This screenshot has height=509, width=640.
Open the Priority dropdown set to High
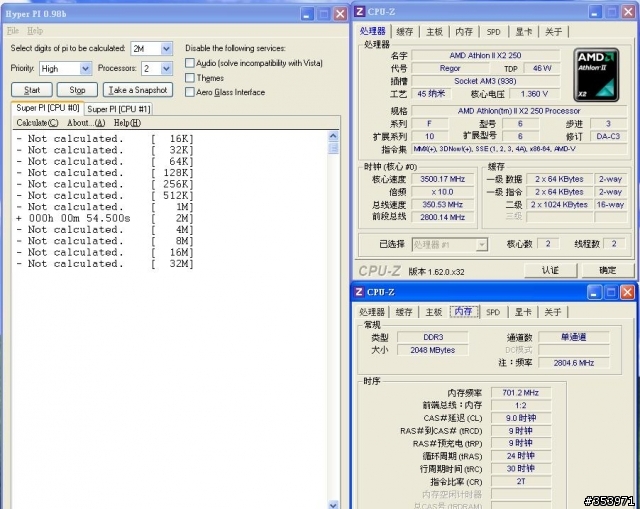coord(85,69)
